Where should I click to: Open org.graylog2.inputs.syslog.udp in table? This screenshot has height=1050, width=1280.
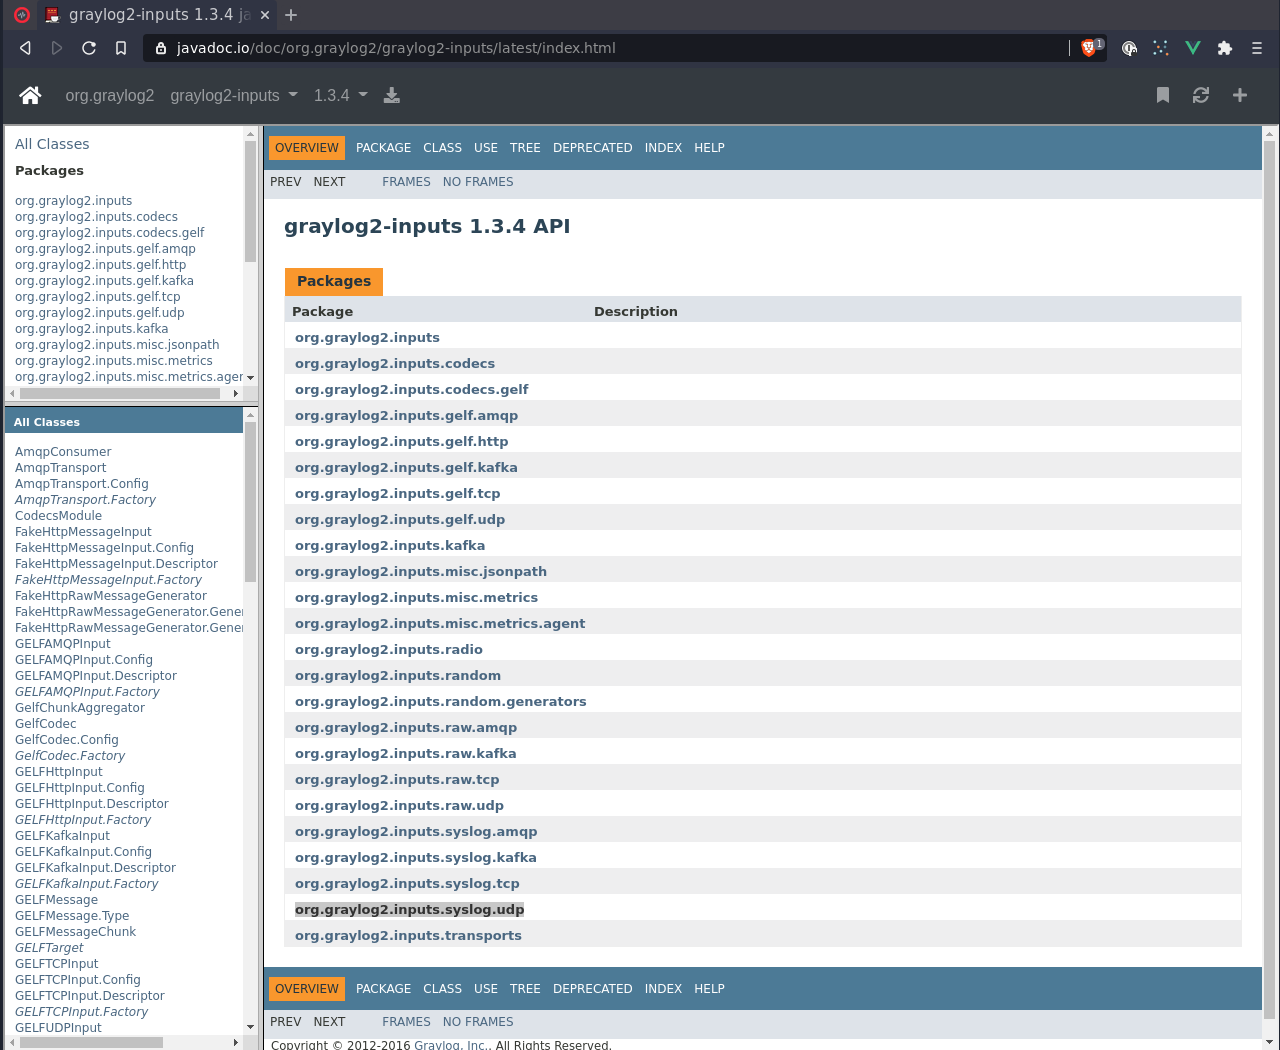tap(409, 910)
